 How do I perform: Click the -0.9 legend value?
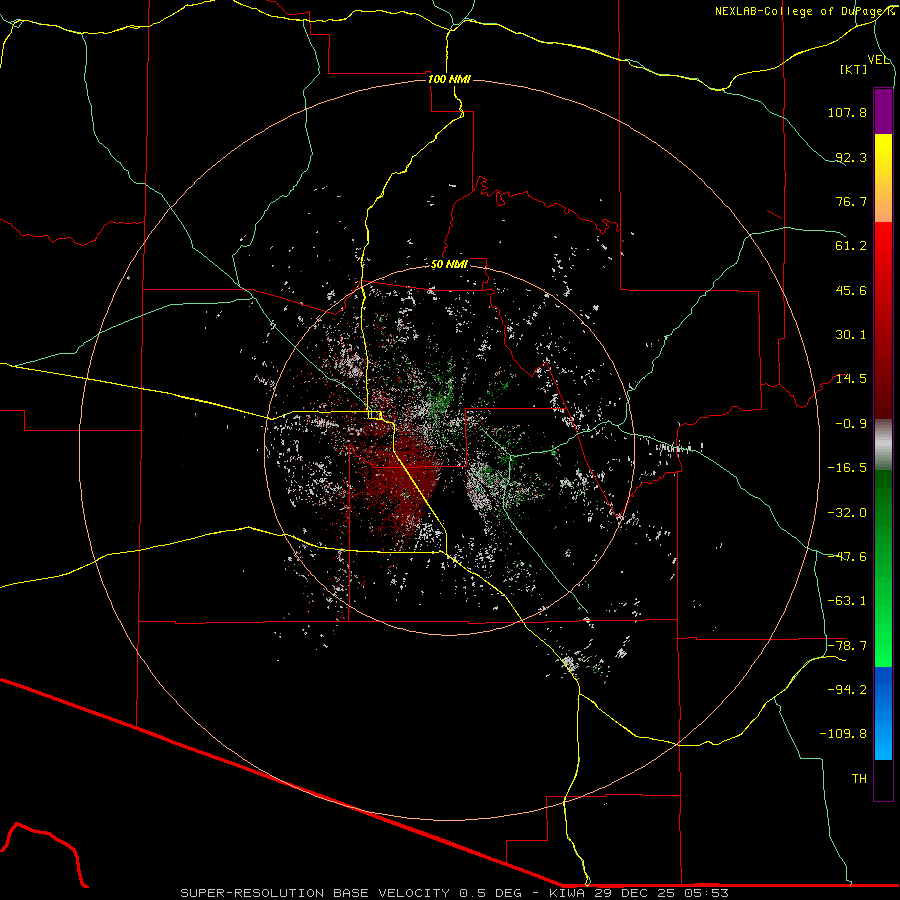[851, 424]
